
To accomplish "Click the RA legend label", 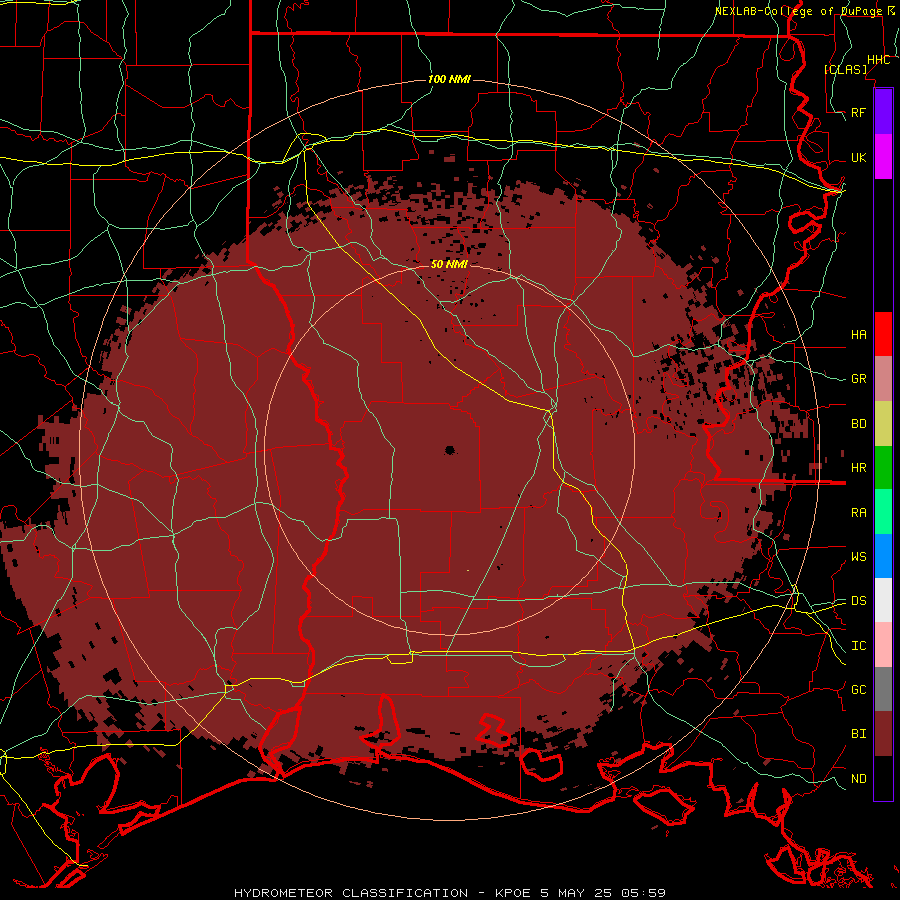I will 859,513.
